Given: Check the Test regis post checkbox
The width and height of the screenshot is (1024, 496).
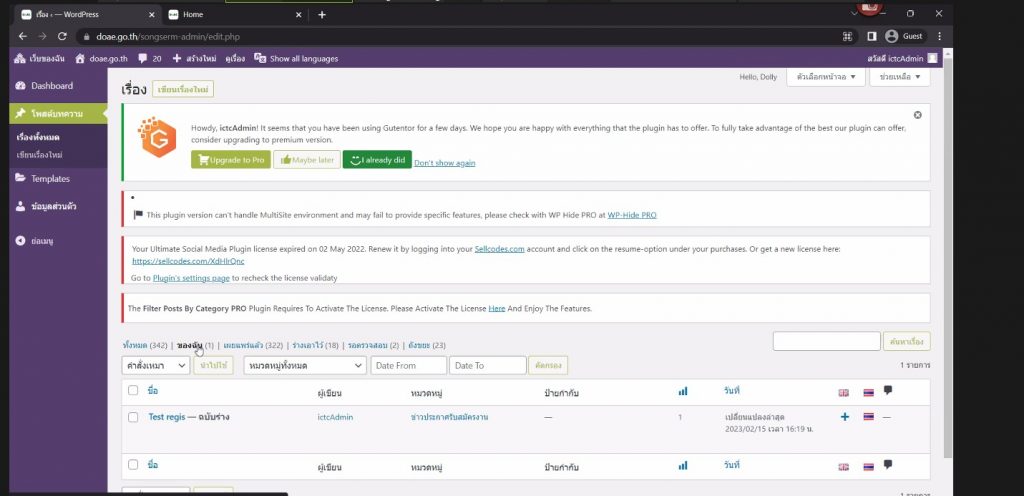Looking at the screenshot, I should click(133, 417).
